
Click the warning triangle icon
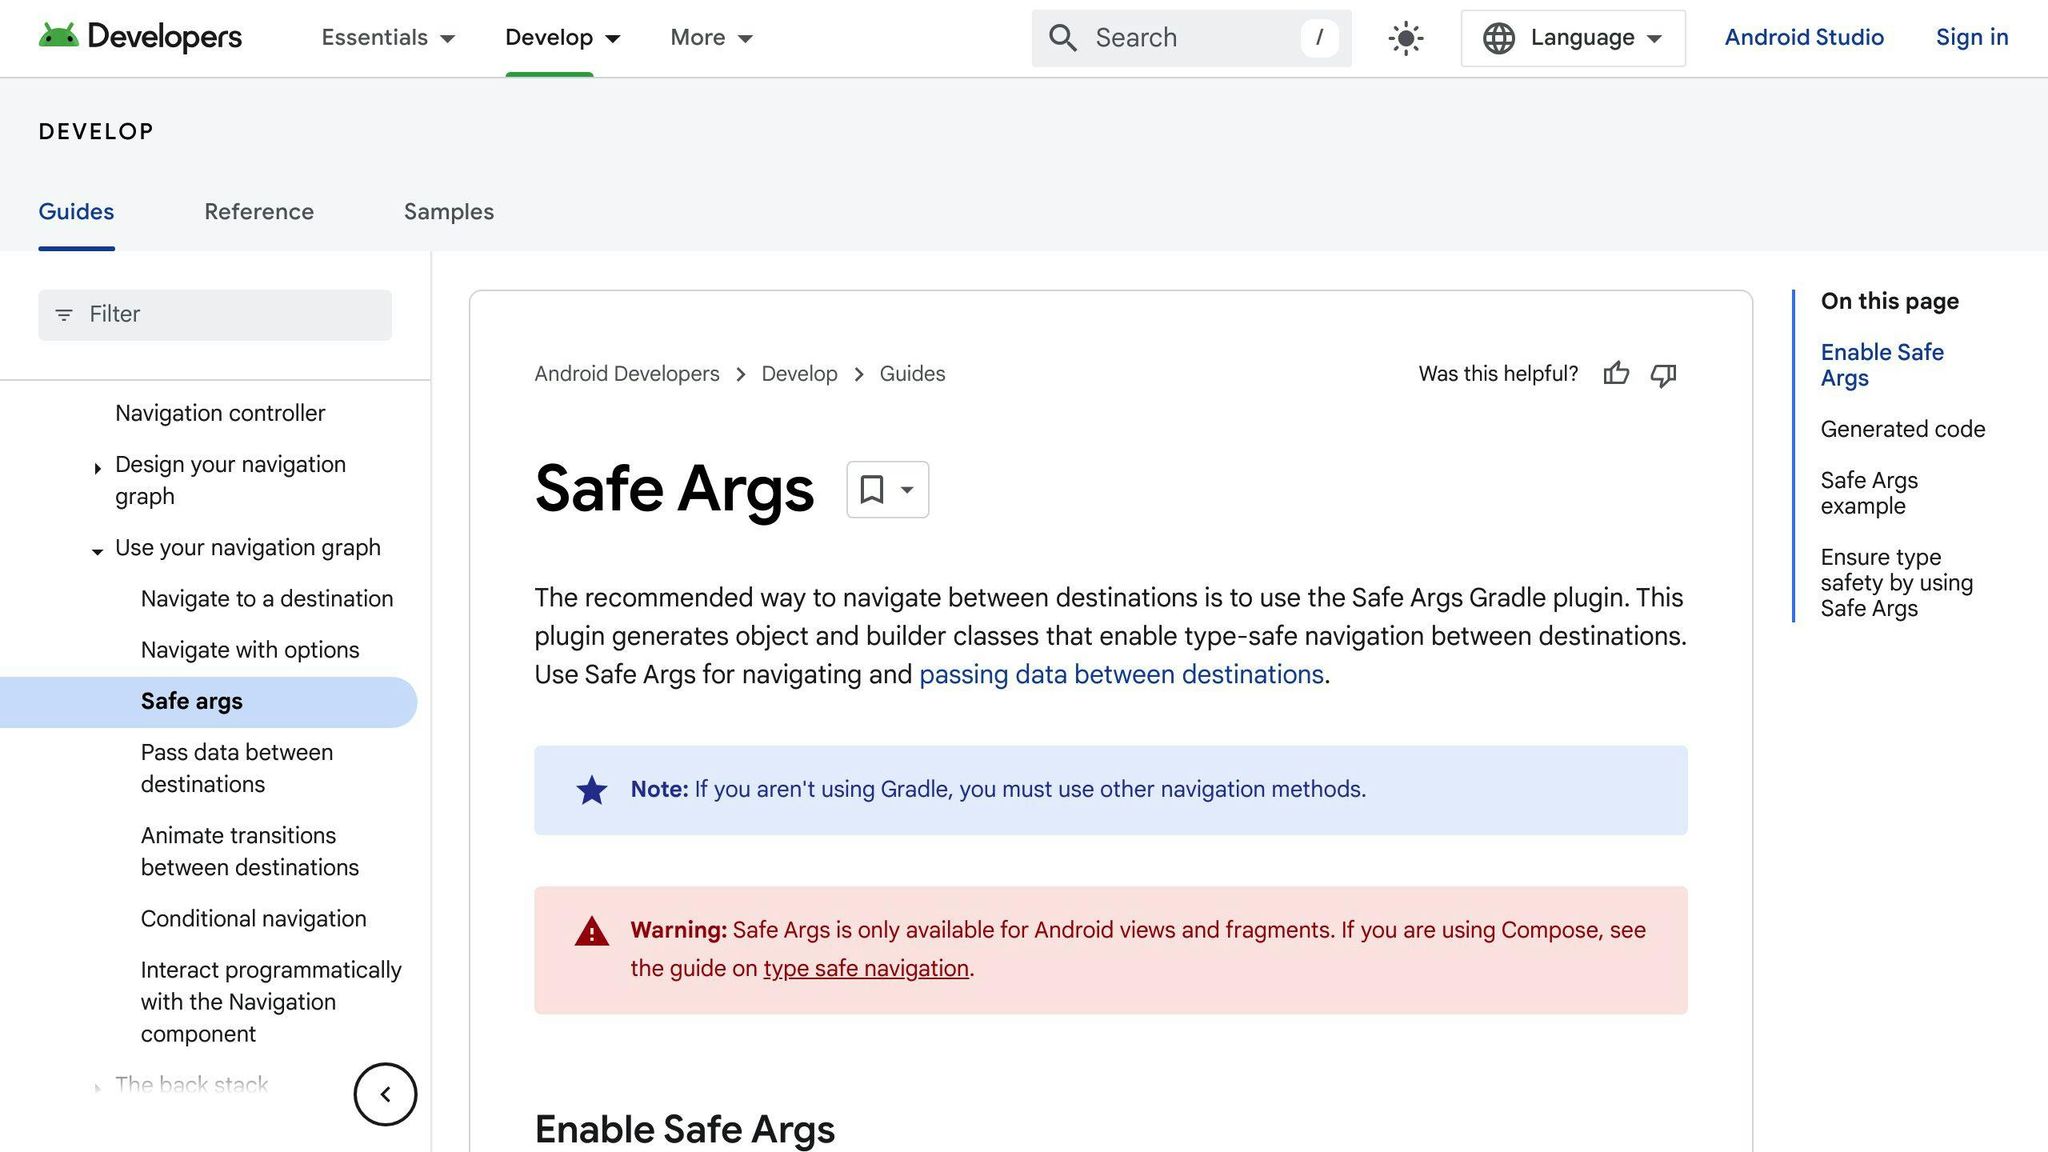(591, 931)
